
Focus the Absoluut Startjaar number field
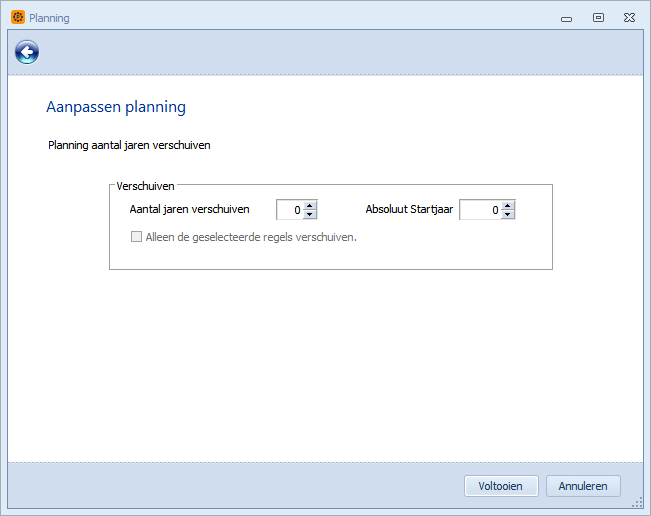pos(481,210)
